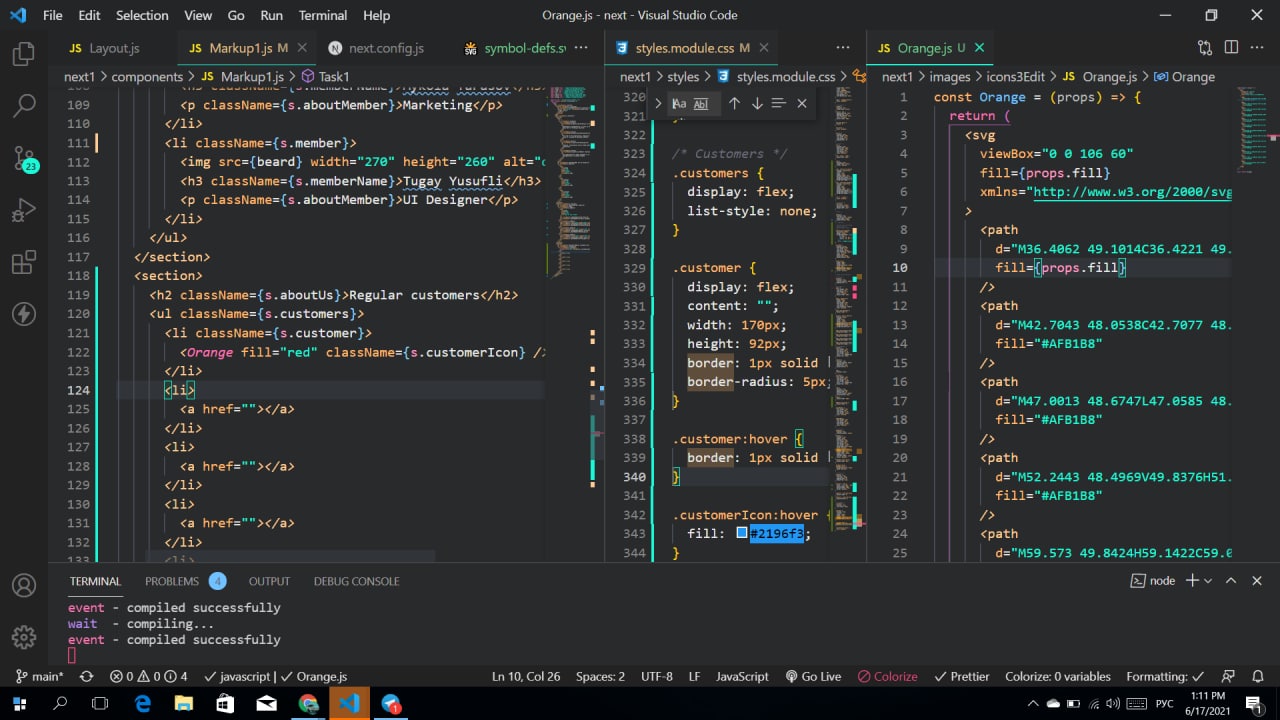Split the Orange.js editor to the right
The image size is (1280, 720).
pos(1231,47)
